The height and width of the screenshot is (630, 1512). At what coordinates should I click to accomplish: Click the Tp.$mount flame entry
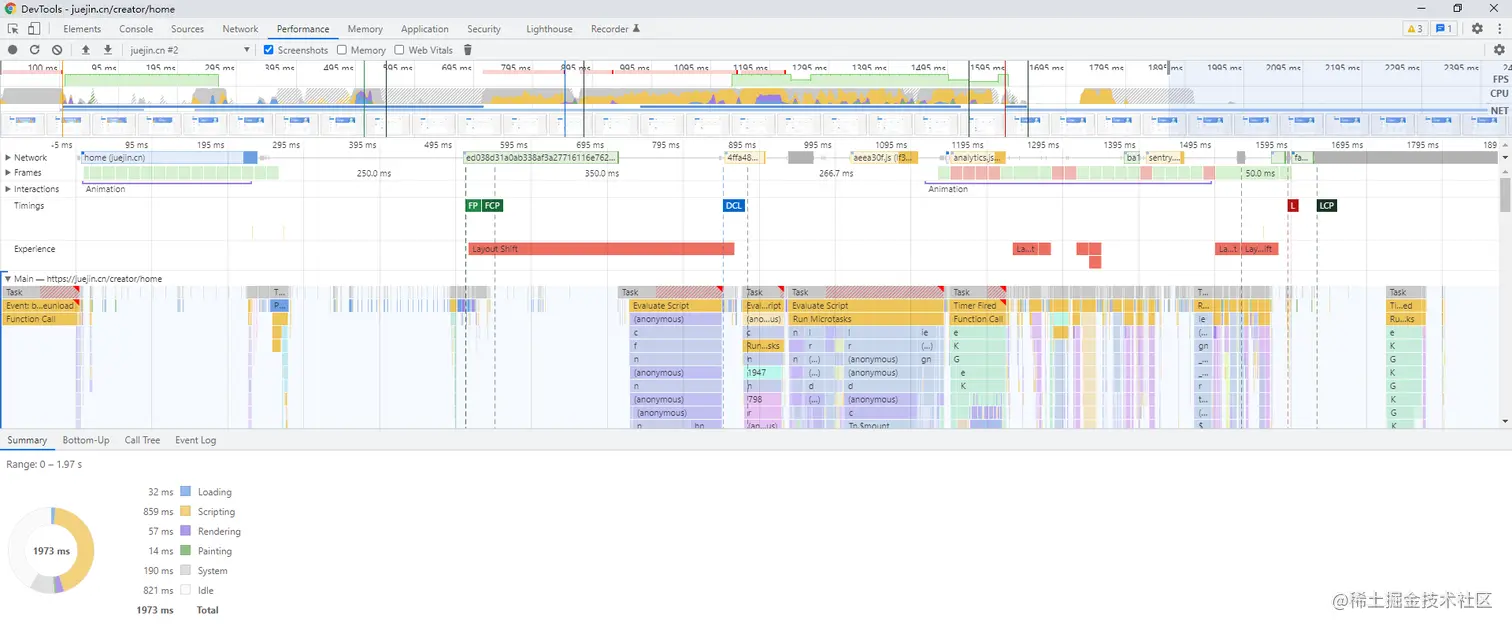coord(880,425)
